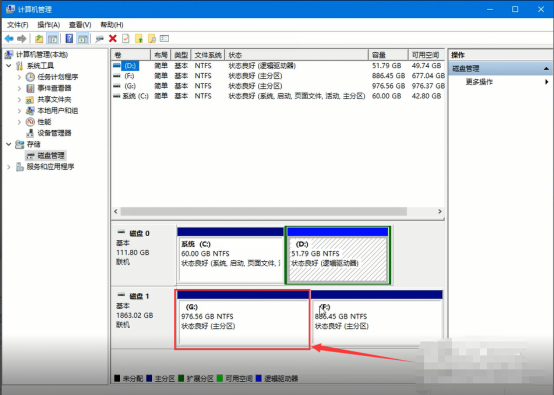Viewport: 554px width, 395px height.
Task: Expand the 事件查看器 tree node
Action: pos(19,88)
